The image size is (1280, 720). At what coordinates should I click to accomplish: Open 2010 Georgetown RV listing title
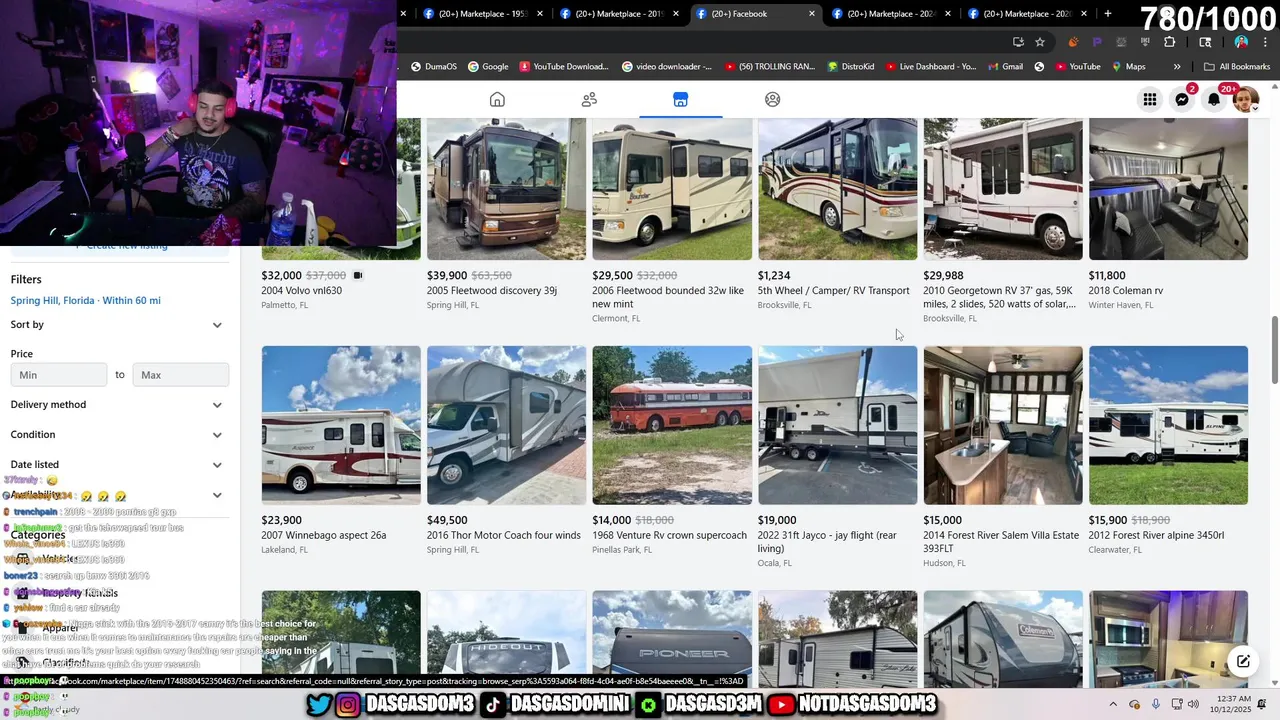click(x=1000, y=297)
